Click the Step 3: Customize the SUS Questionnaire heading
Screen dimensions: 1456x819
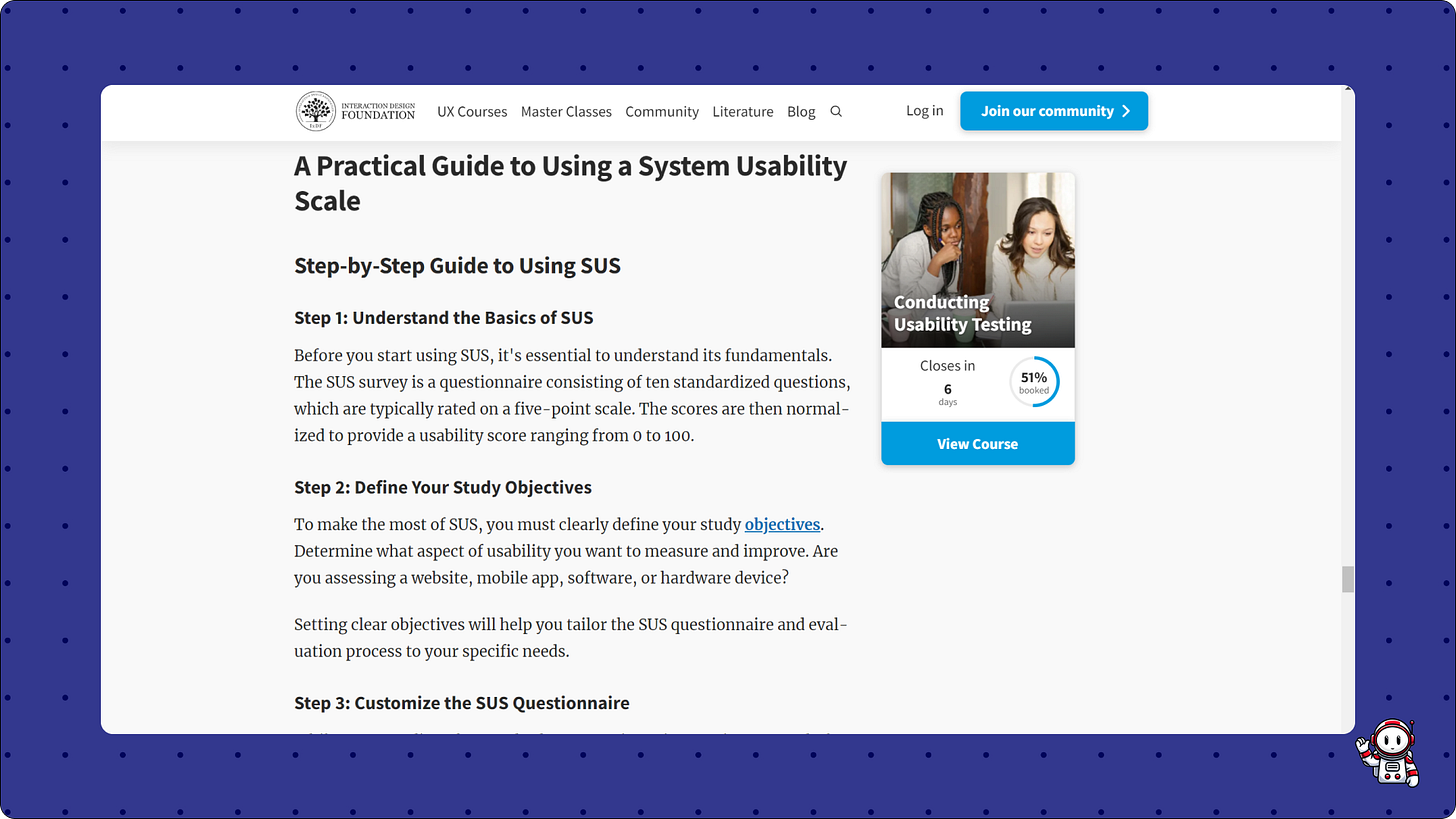[x=462, y=703]
